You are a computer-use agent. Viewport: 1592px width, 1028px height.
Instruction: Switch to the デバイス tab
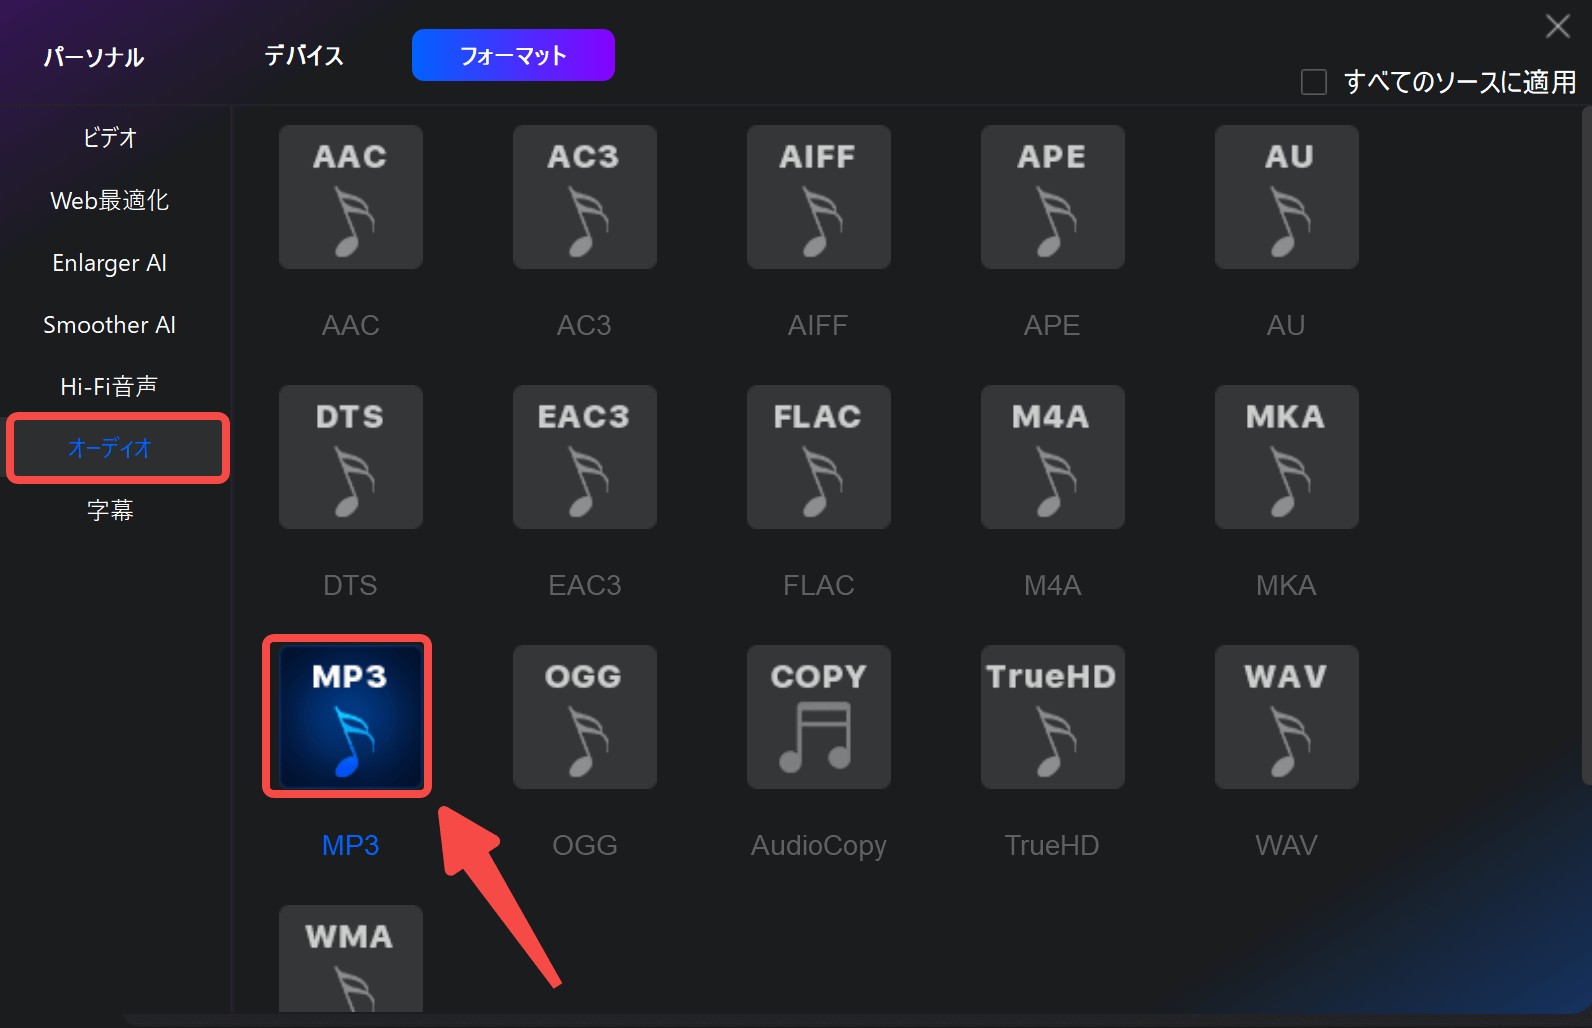coord(304,55)
